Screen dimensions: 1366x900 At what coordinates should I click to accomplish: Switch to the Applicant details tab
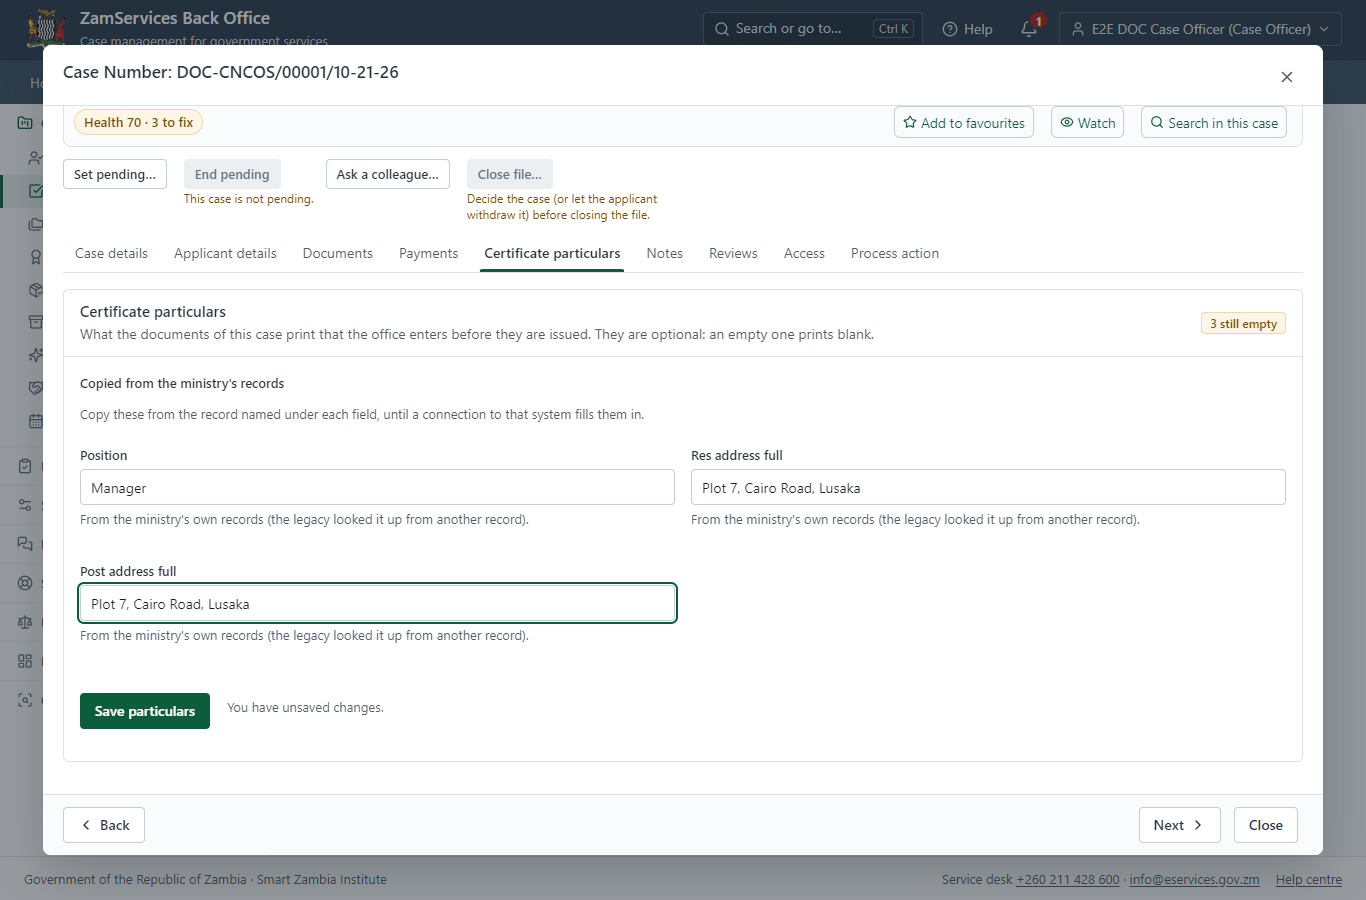[x=225, y=253]
